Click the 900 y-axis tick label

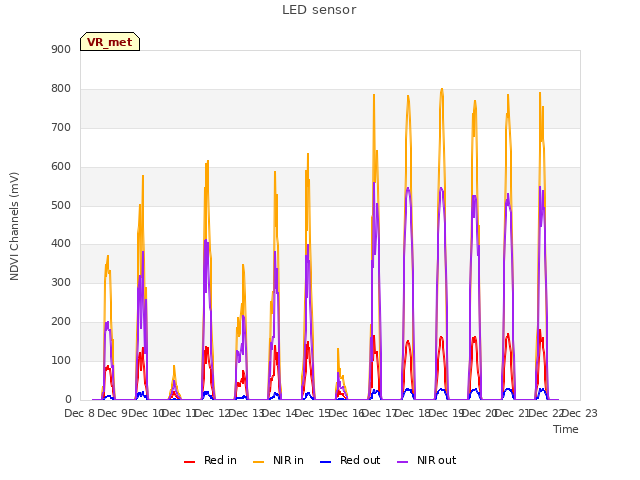[x=61, y=49]
